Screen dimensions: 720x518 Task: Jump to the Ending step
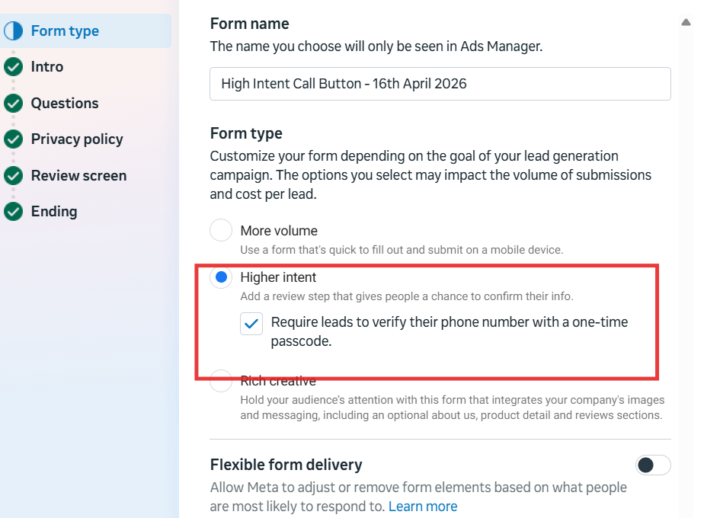click(x=54, y=211)
